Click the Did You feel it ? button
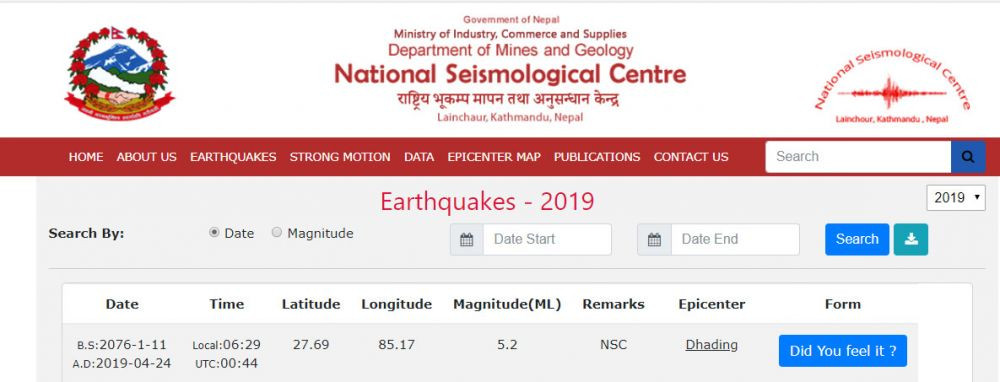1000x382 pixels. click(x=842, y=351)
